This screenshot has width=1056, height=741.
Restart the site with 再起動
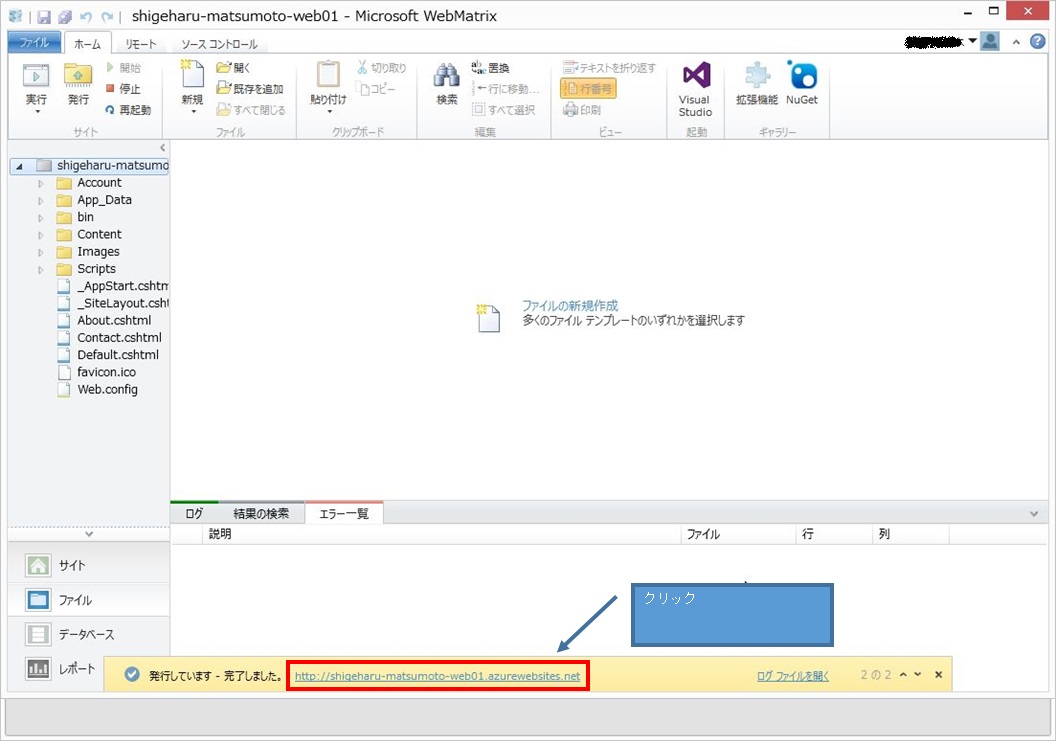click(128, 110)
